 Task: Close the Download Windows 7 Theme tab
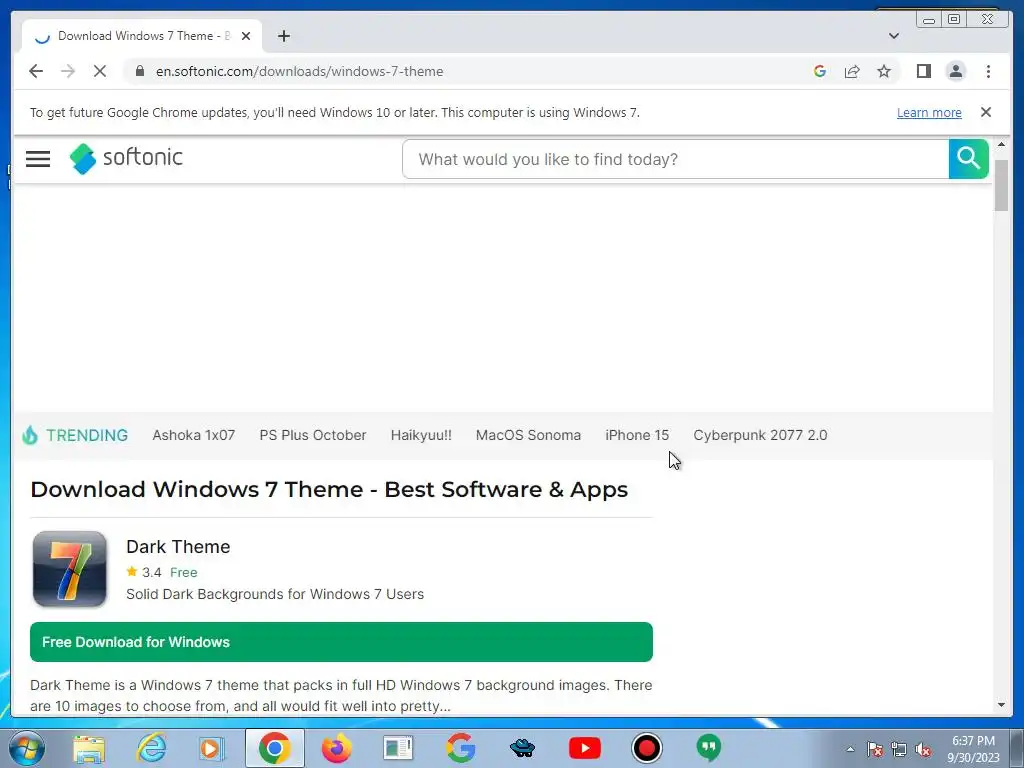(x=246, y=36)
